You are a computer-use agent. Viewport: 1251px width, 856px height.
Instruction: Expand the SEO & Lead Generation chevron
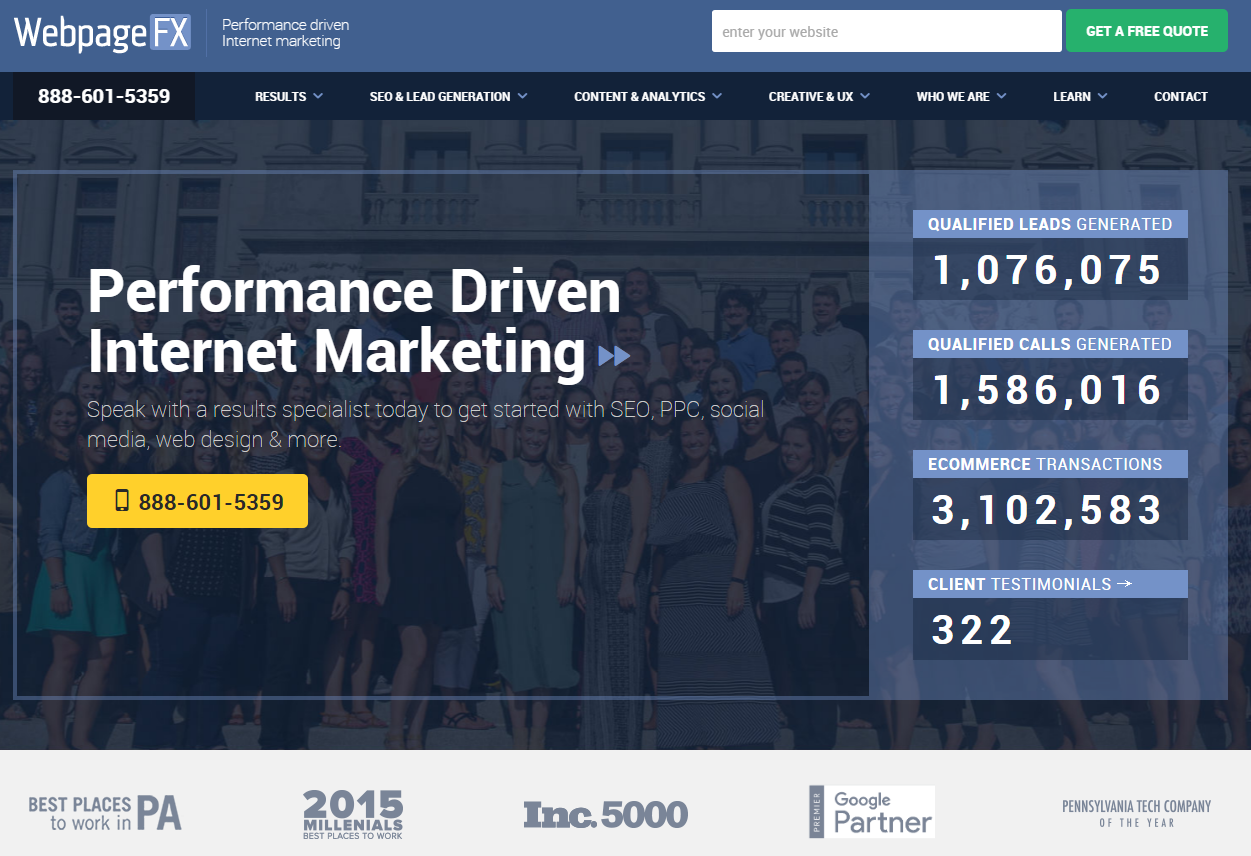point(522,96)
